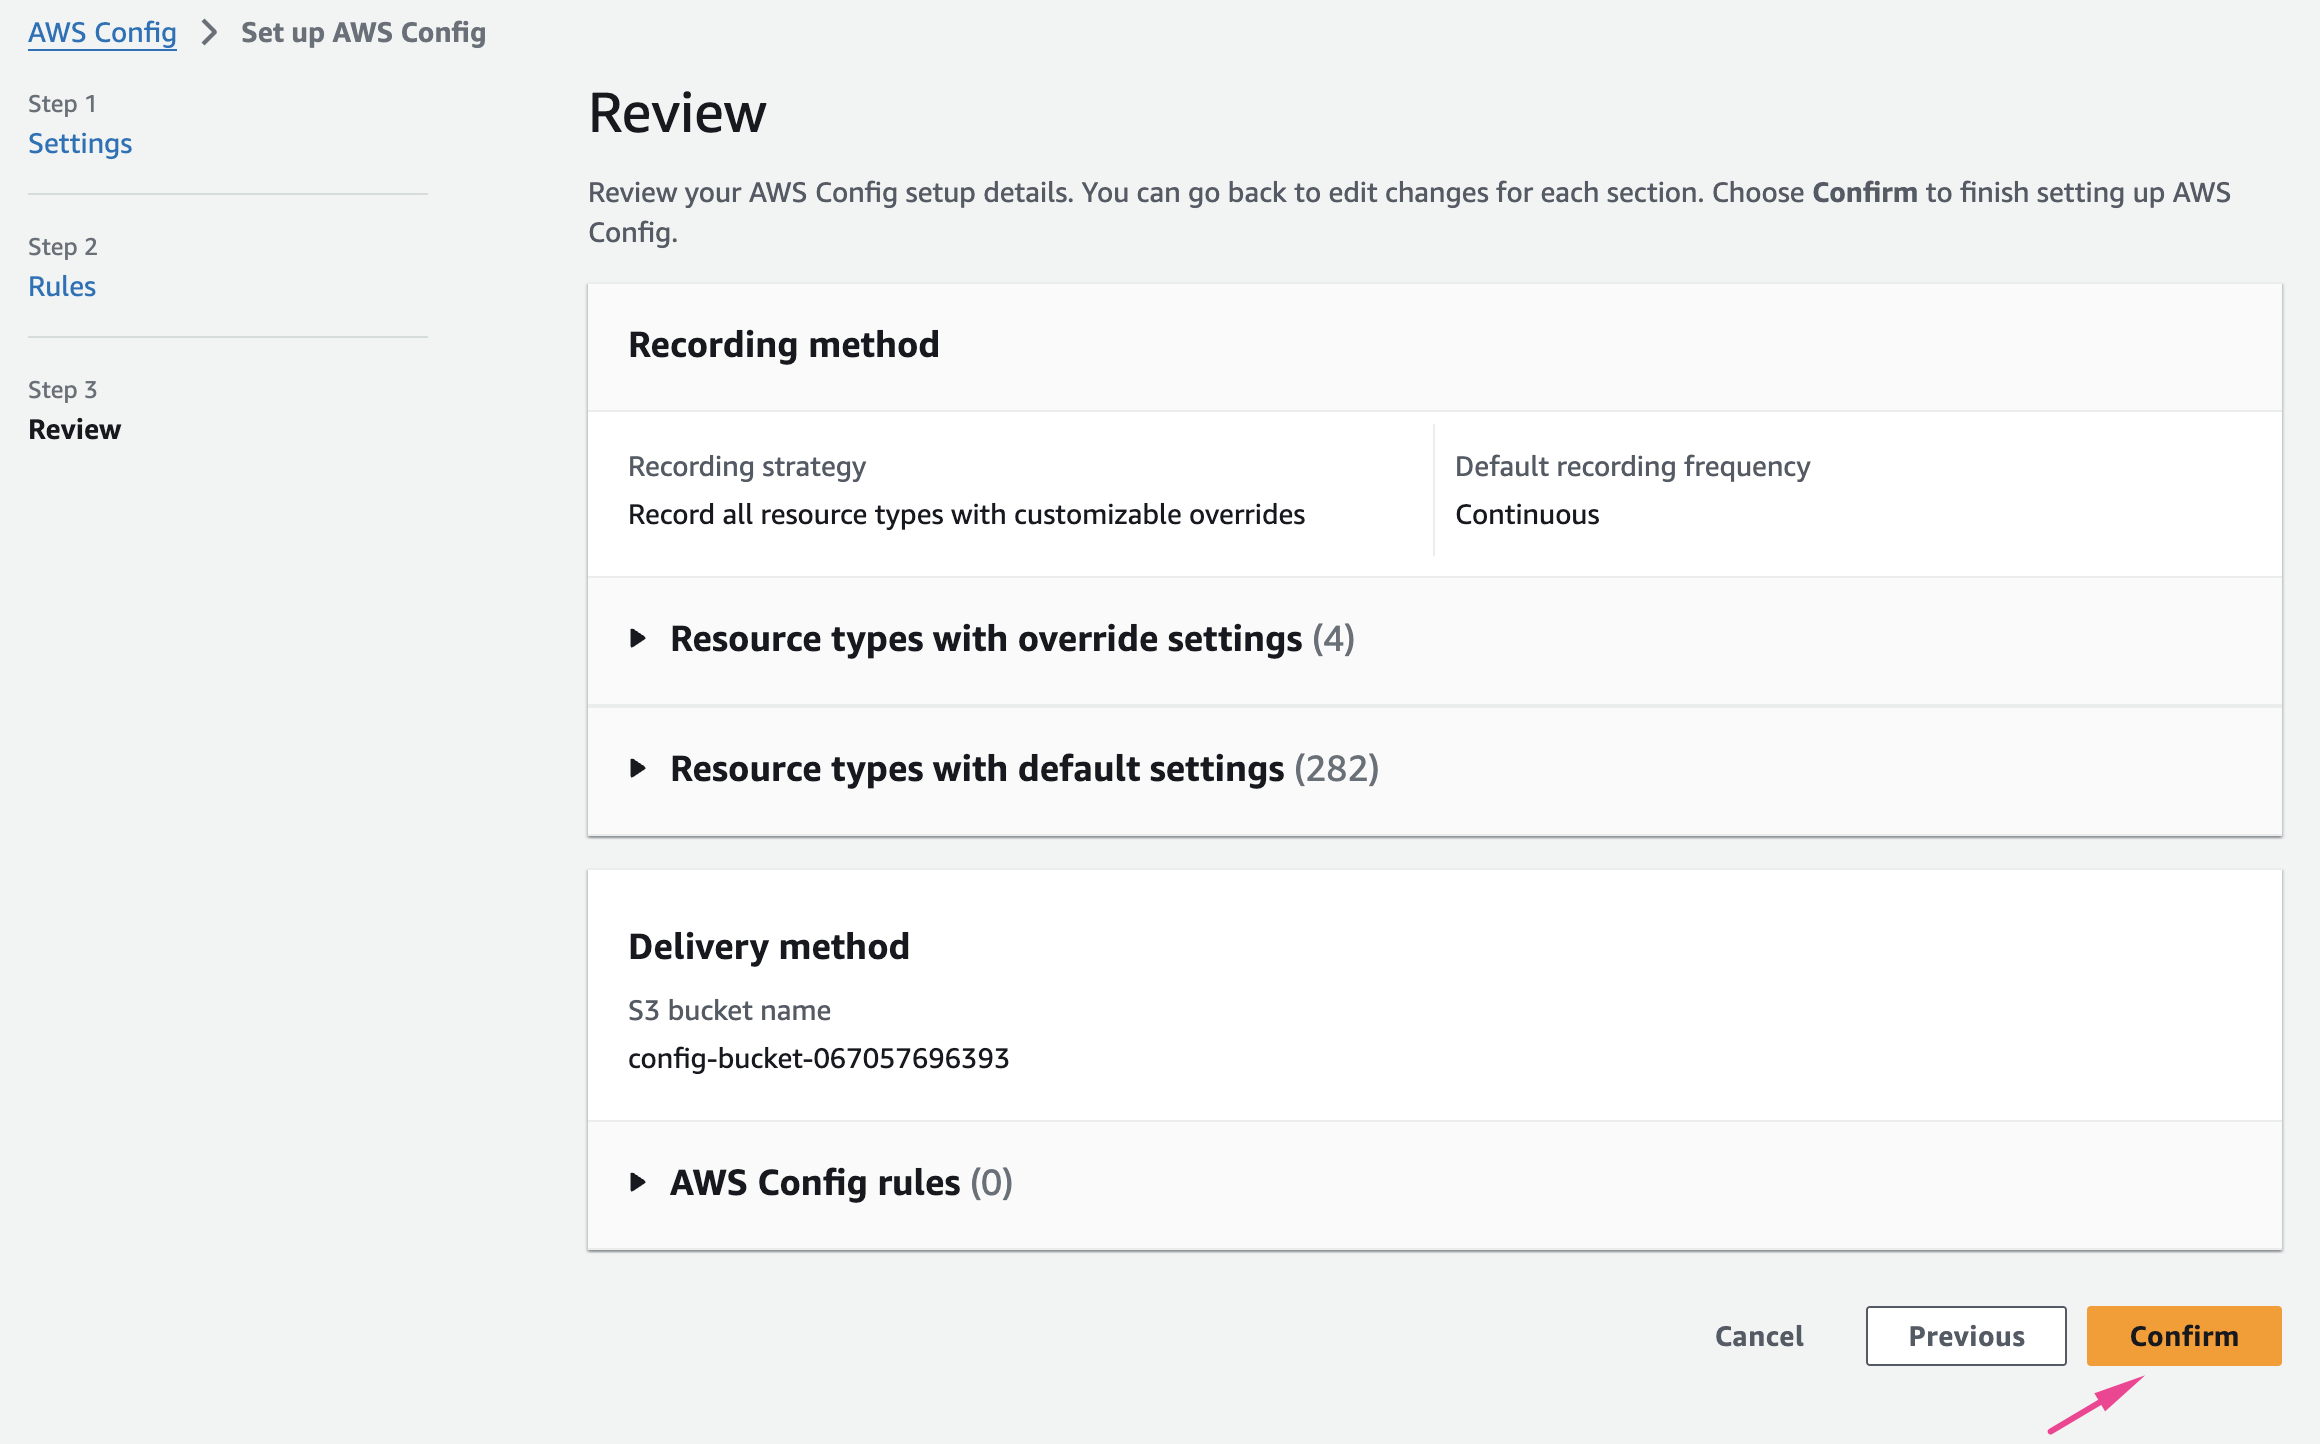The width and height of the screenshot is (2320, 1444).
Task: Click the breadcrumb chevron separator icon
Action: [209, 33]
